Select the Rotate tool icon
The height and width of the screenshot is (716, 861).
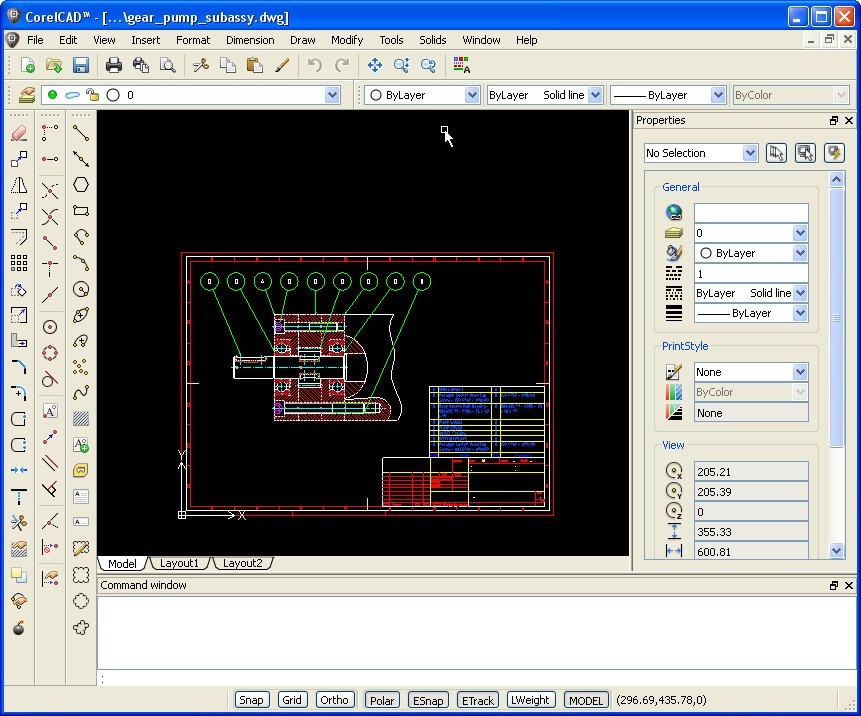point(19,289)
